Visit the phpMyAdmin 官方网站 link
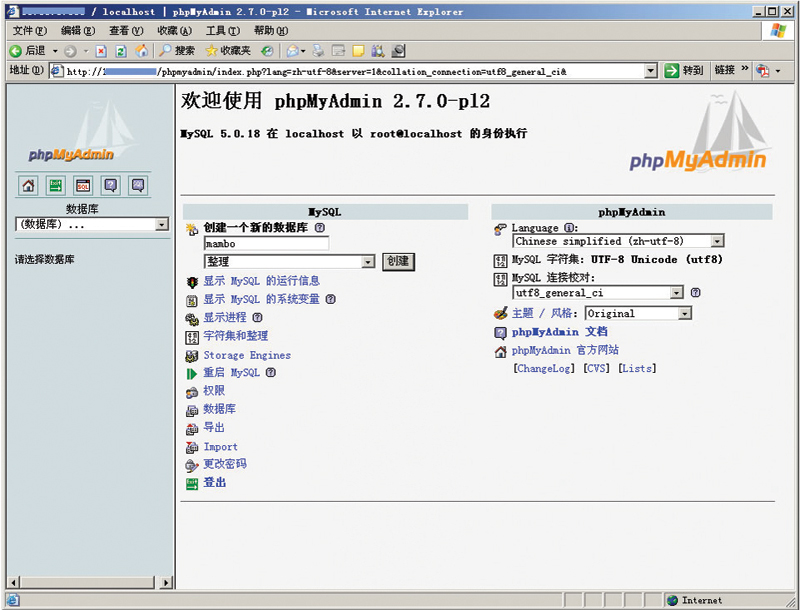Screen dimensions: 800x610 565,350
